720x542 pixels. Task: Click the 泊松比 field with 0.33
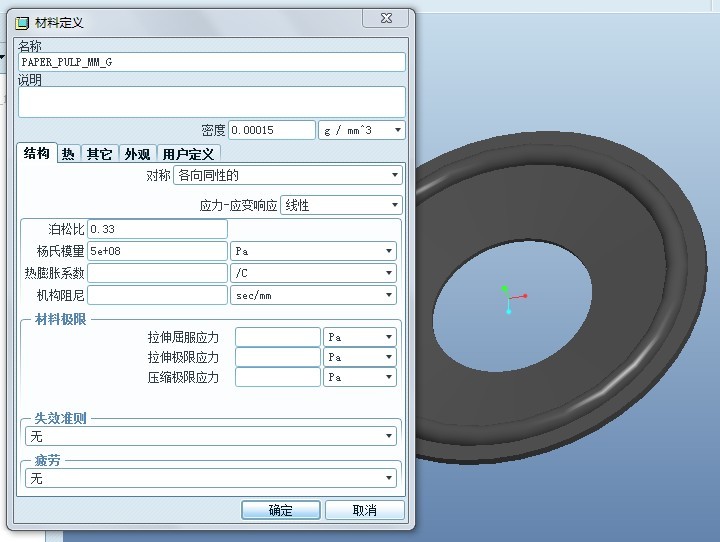click(158, 229)
